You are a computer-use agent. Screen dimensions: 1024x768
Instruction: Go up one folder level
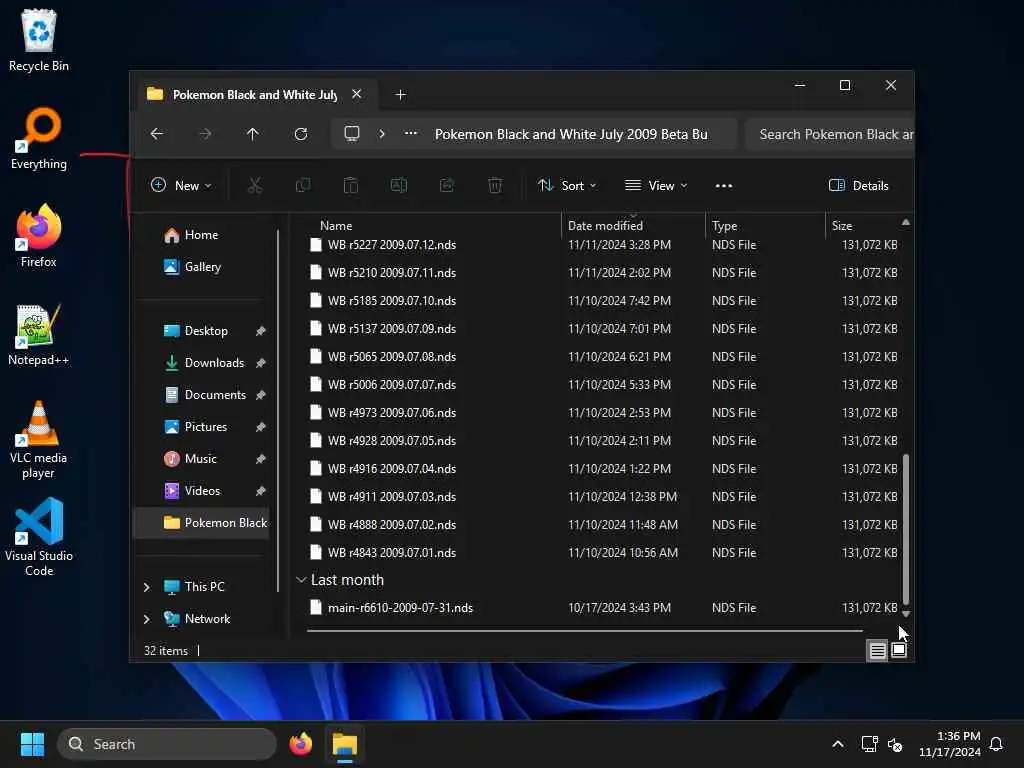click(x=253, y=134)
